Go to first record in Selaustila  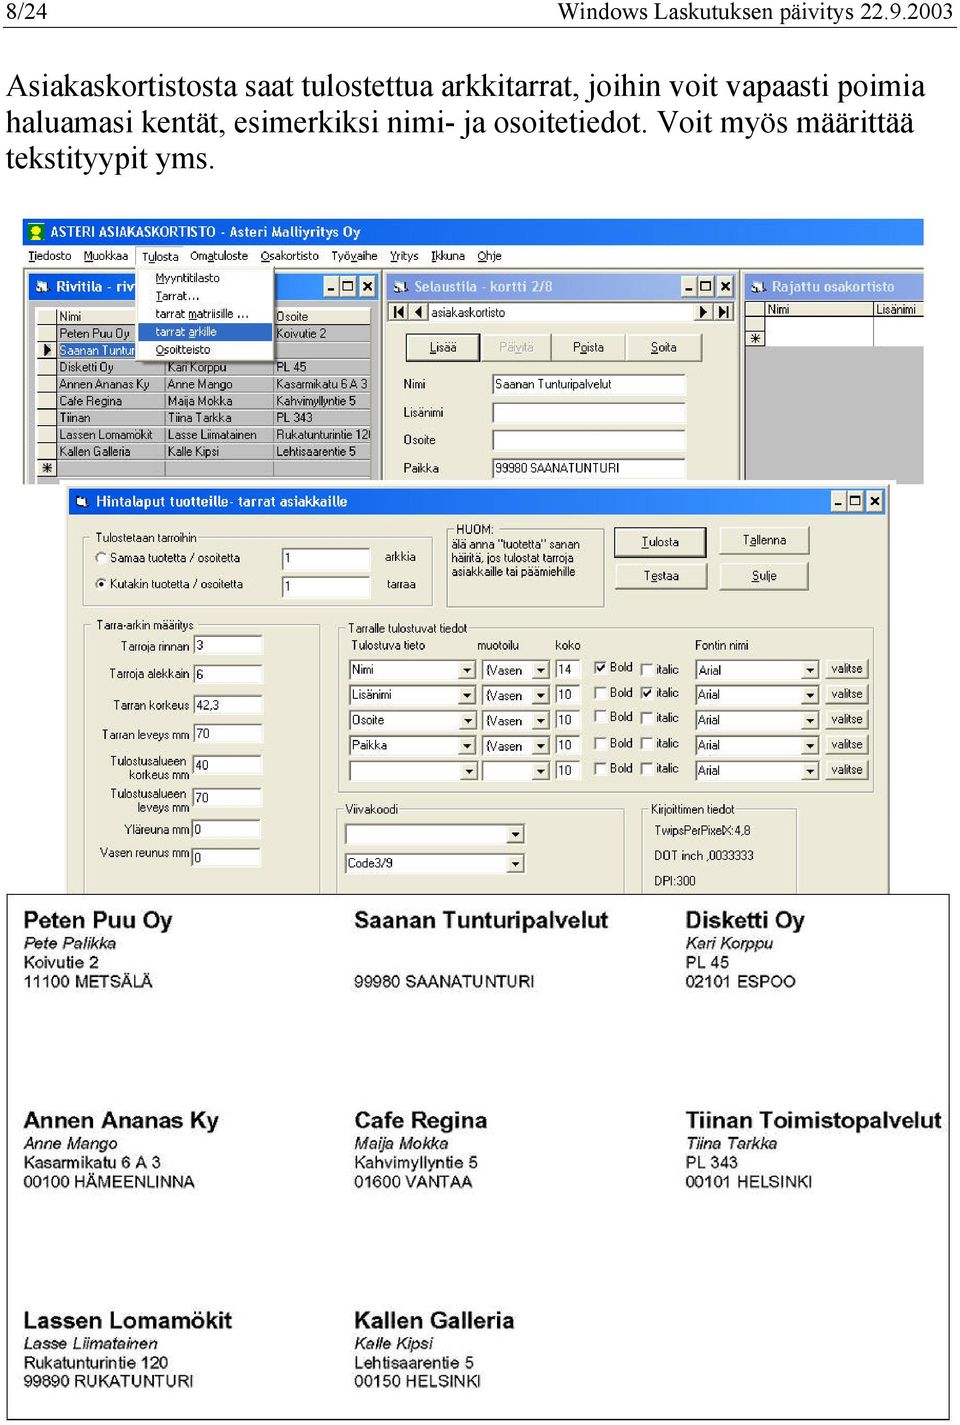399,312
